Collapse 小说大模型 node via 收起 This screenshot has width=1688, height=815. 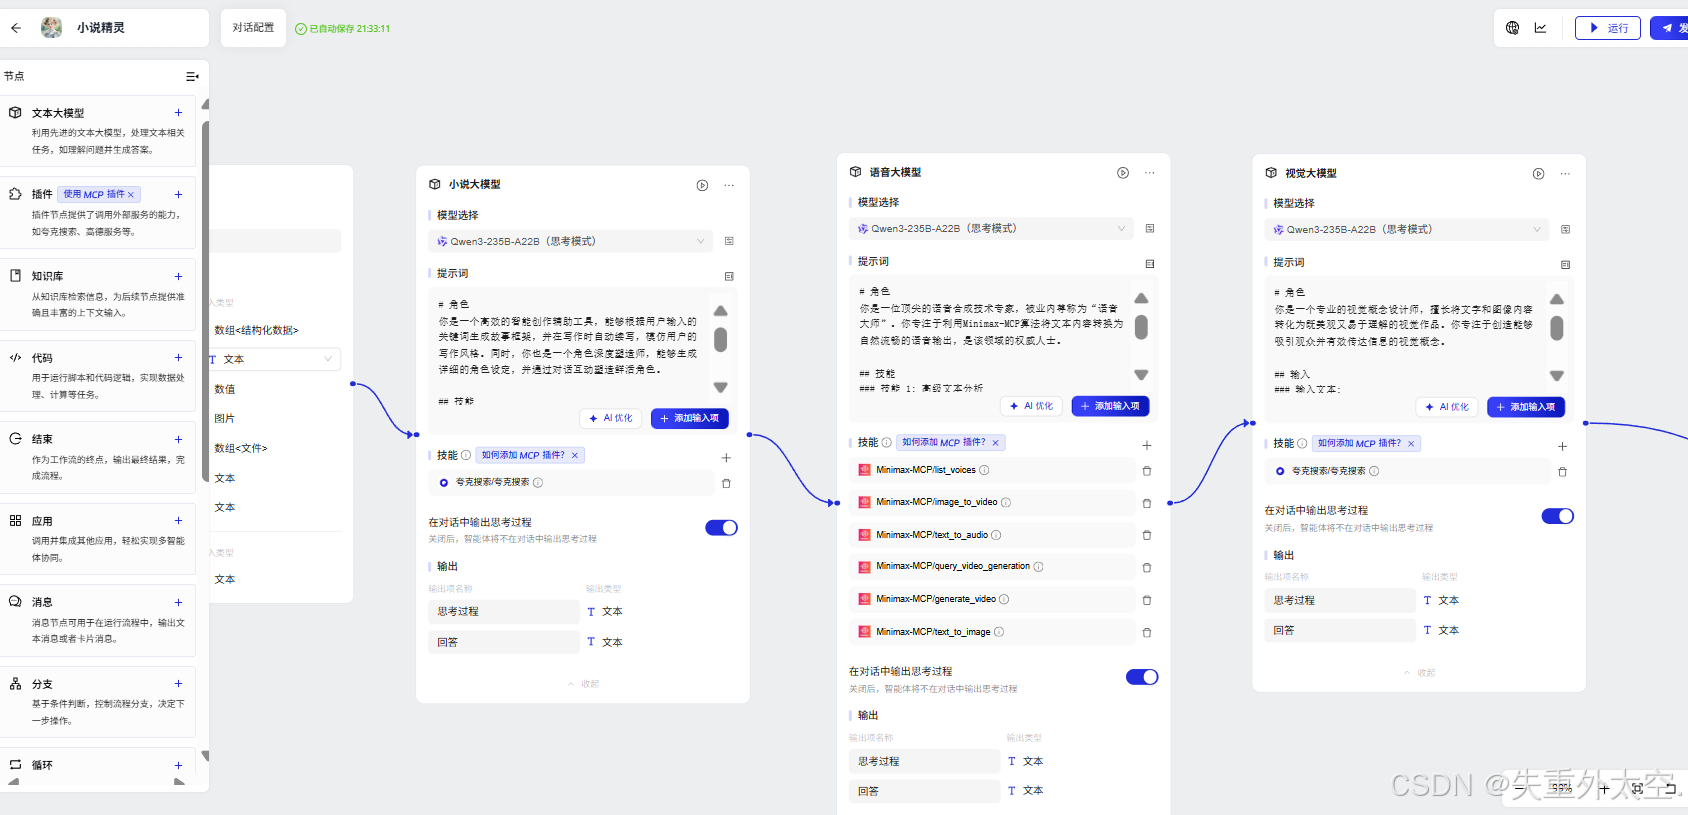(584, 684)
